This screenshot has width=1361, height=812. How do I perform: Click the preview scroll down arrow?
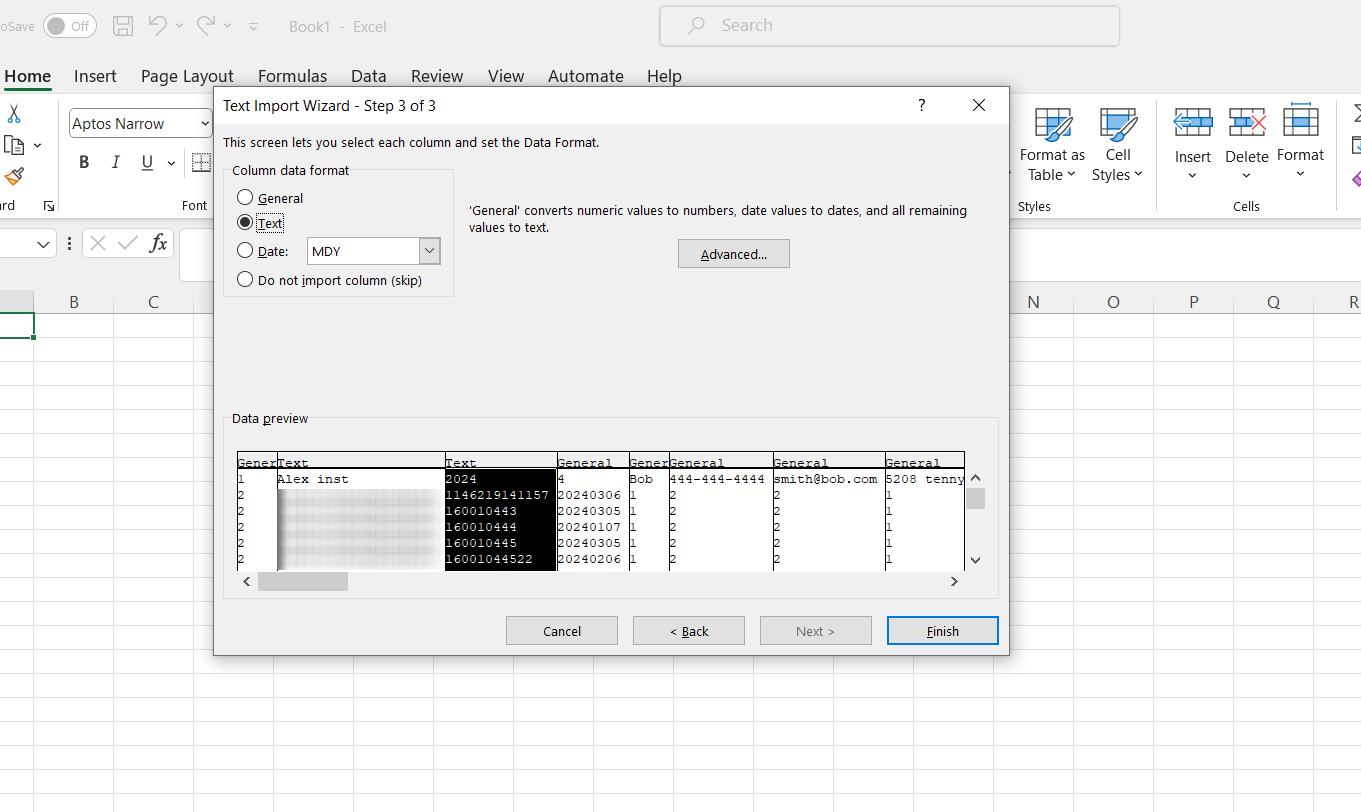[x=976, y=560]
